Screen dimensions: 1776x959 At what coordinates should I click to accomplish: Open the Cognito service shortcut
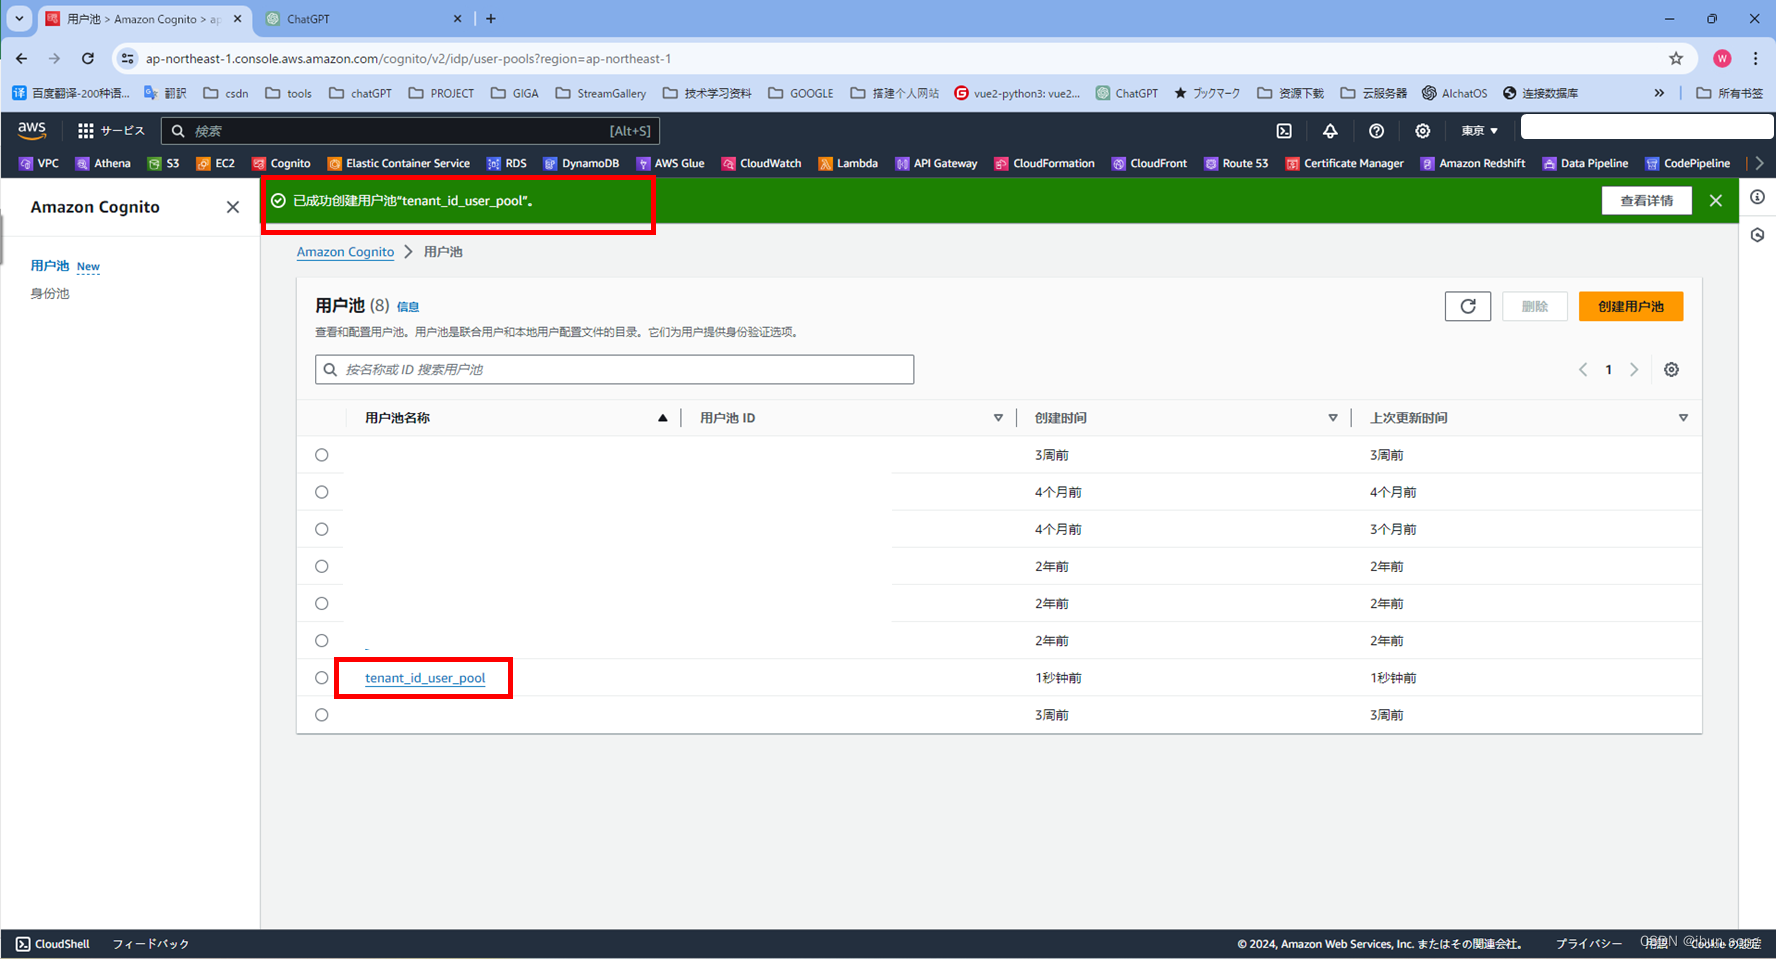click(x=281, y=163)
